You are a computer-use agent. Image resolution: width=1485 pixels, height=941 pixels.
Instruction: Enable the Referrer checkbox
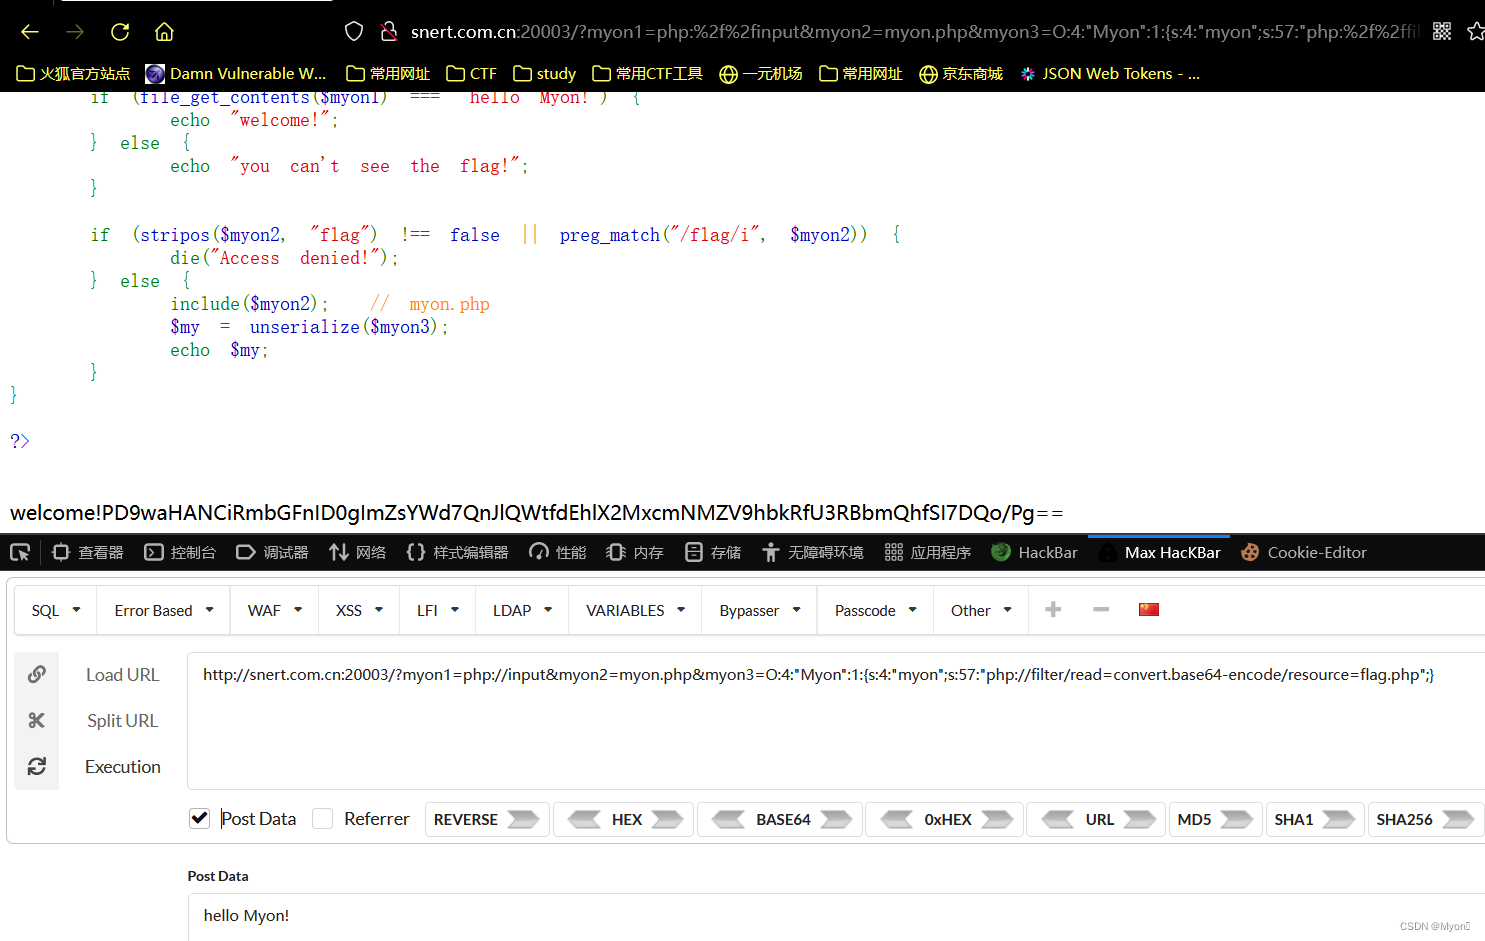point(322,818)
